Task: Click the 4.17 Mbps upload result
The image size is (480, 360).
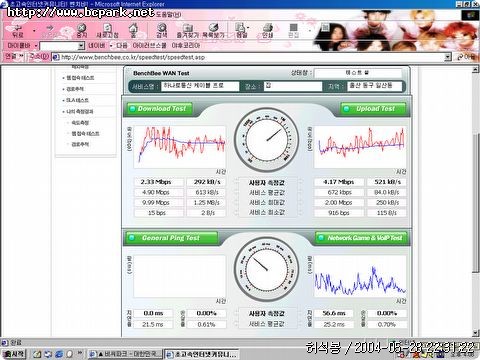Action: click(338, 182)
